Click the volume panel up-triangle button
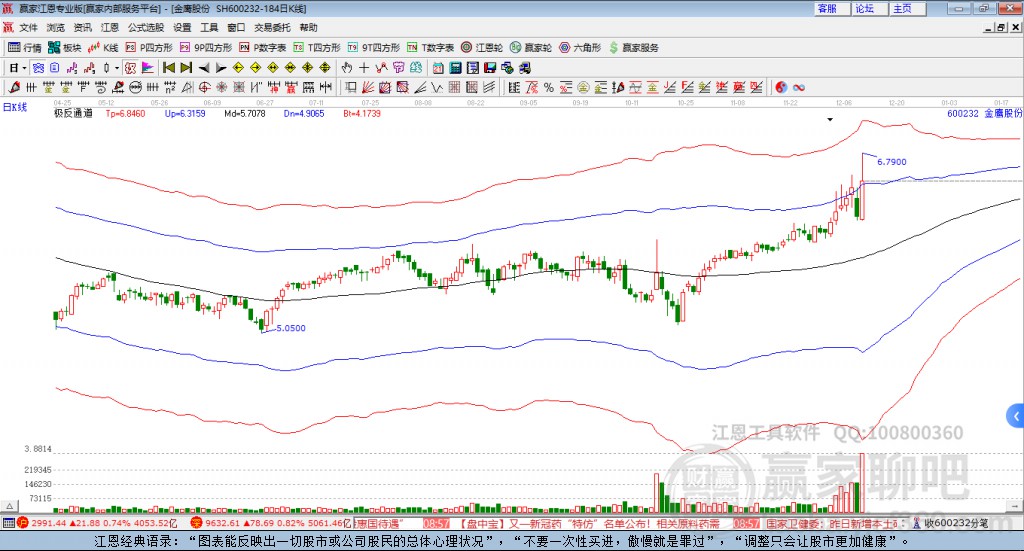This screenshot has width=1024, height=551. 9,506
